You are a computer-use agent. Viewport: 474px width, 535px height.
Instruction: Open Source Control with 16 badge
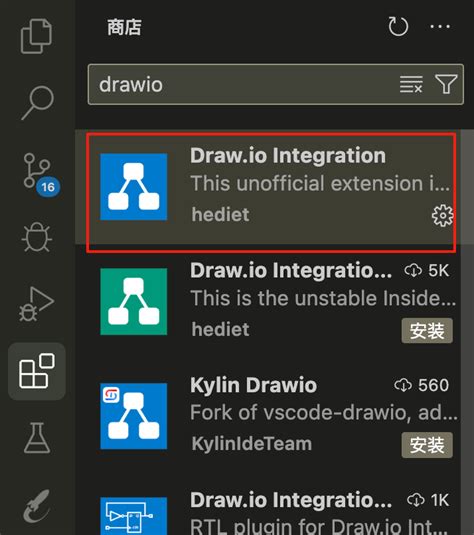point(41,175)
